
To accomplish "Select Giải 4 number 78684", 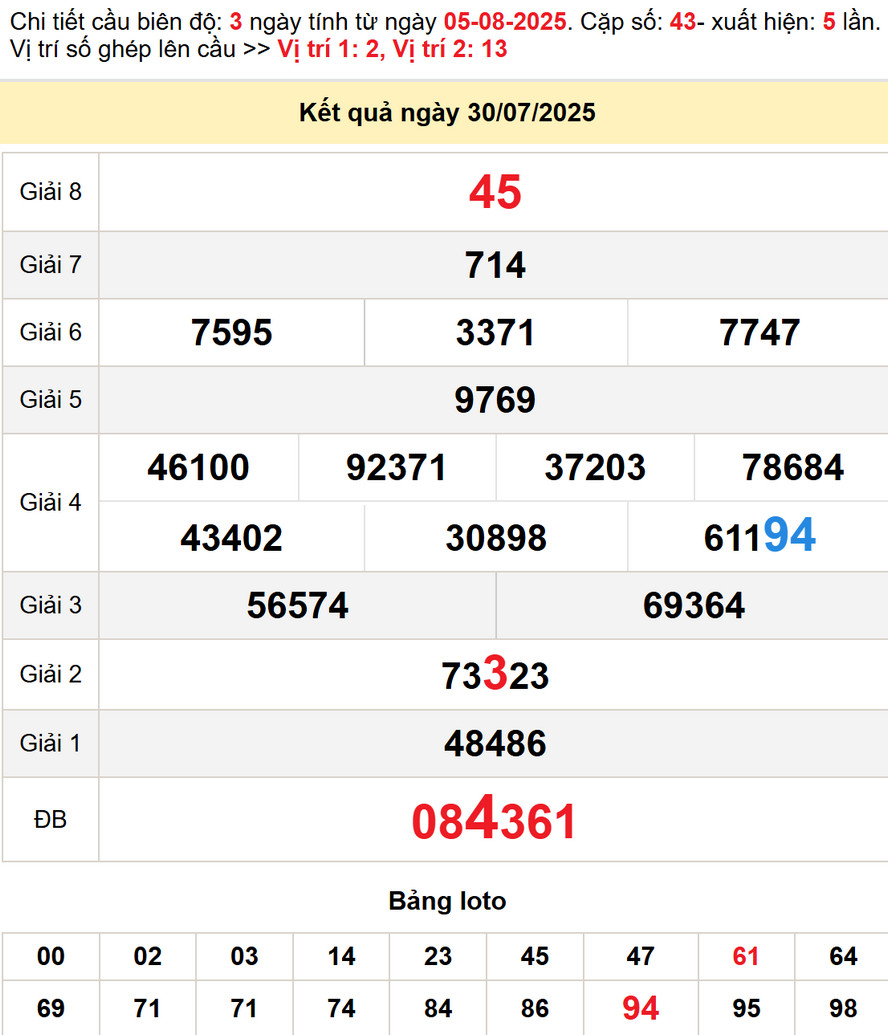I will pyautogui.click(x=792, y=467).
